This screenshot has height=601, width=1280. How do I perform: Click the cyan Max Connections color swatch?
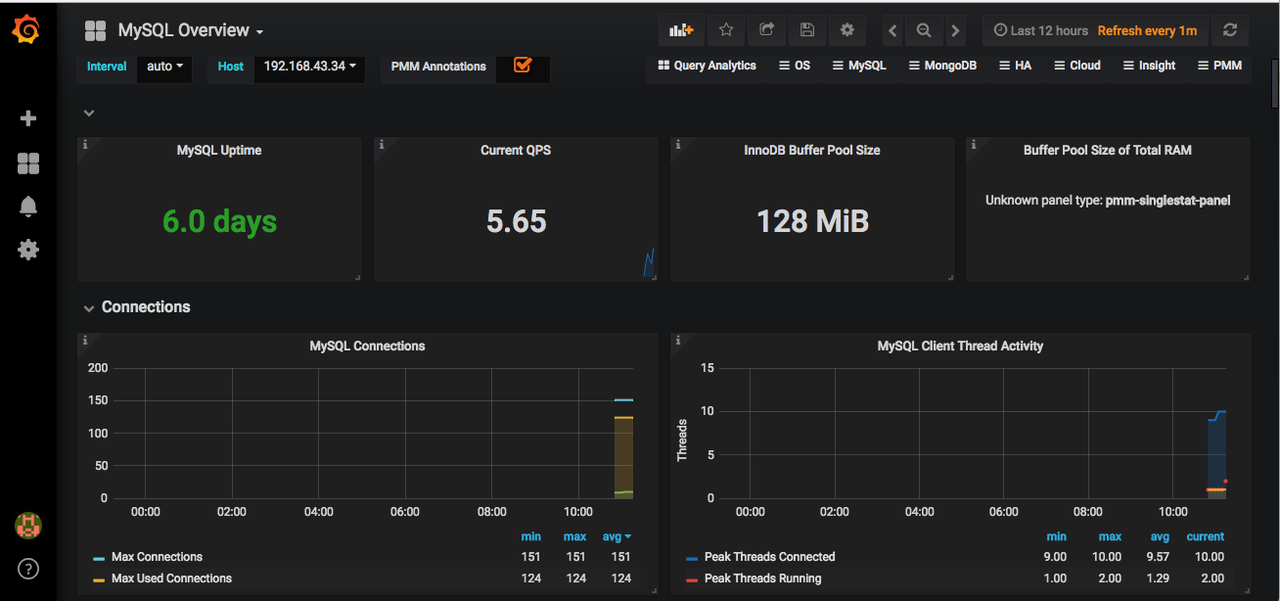(x=99, y=558)
